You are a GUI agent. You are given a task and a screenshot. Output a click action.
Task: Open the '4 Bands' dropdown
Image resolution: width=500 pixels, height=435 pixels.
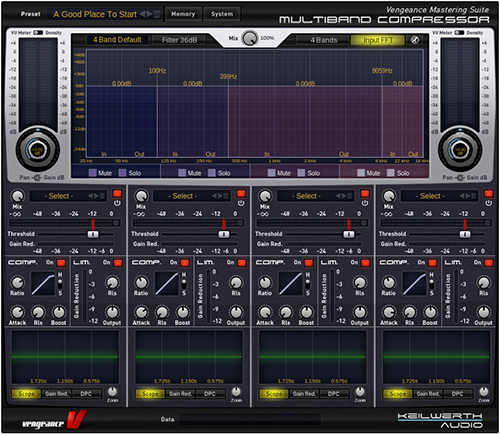pyautogui.click(x=324, y=40)
